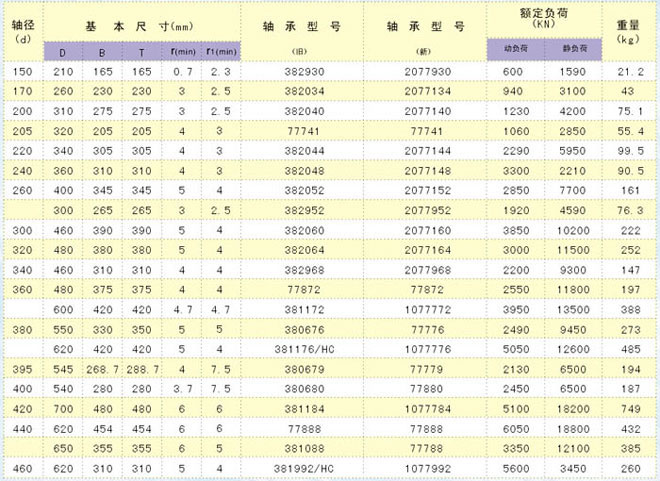Select the 381176/HC bearing model cell
The image size is (660, 481).
(x=299, y=350)
